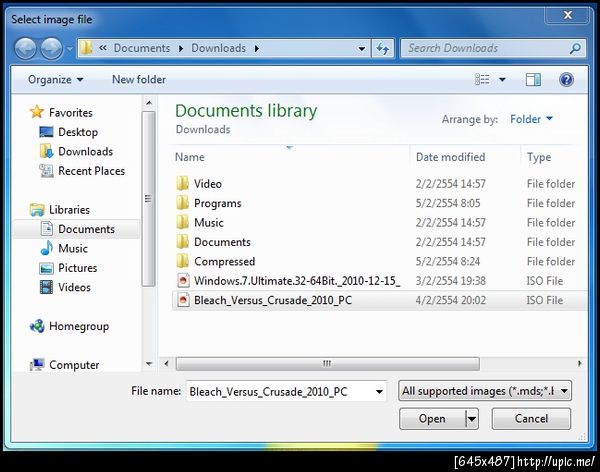The width and height of the screenshot is (600, 472).
Task: Click the Cancel button
Action: (x=531, y=419)
